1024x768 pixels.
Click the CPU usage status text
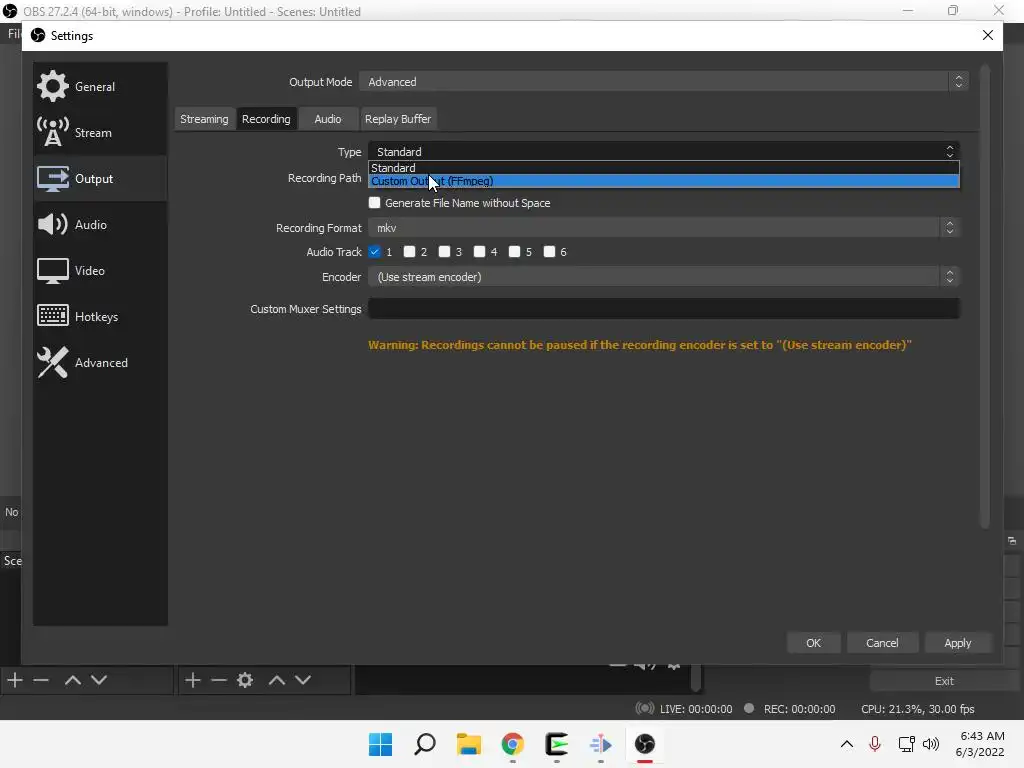pos(918,709)
